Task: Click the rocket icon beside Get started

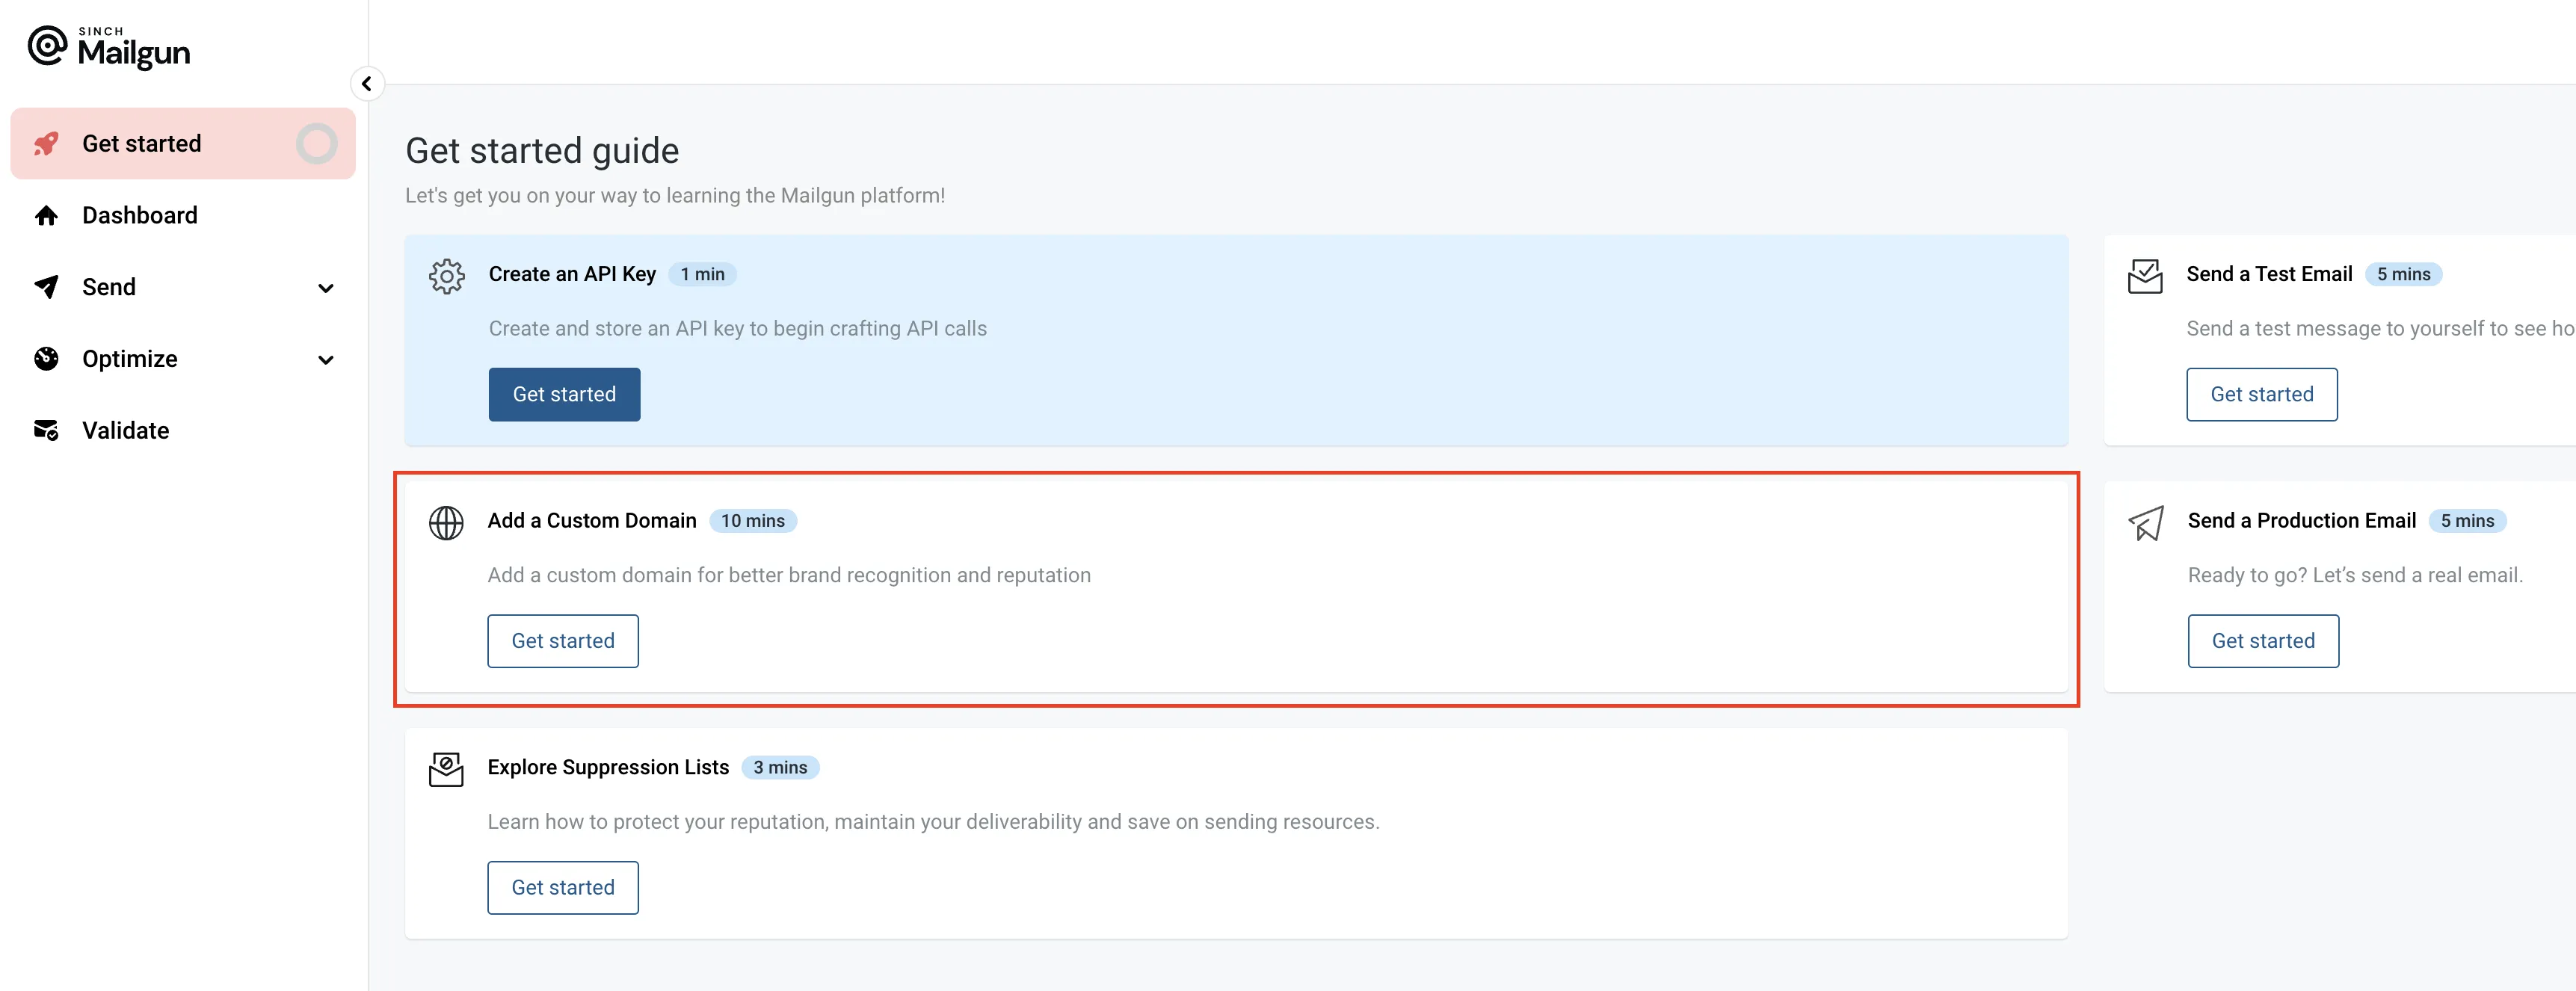Action: click(46, 144)
